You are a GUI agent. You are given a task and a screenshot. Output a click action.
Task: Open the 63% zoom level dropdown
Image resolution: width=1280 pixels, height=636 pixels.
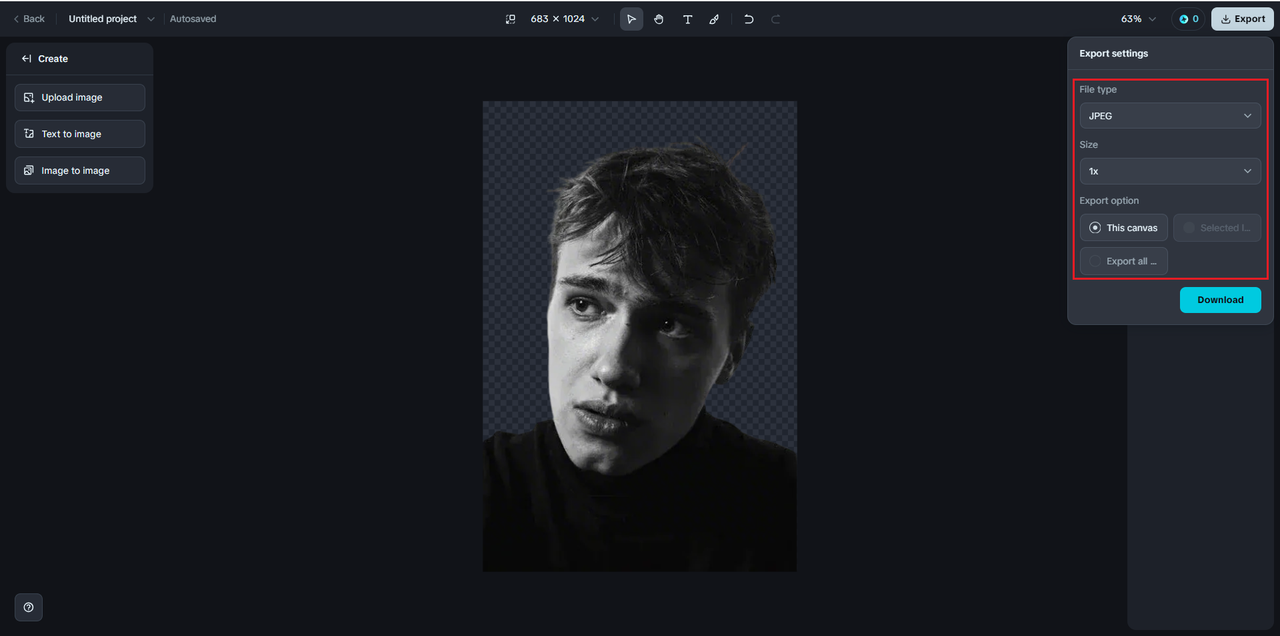(1138, 19)
